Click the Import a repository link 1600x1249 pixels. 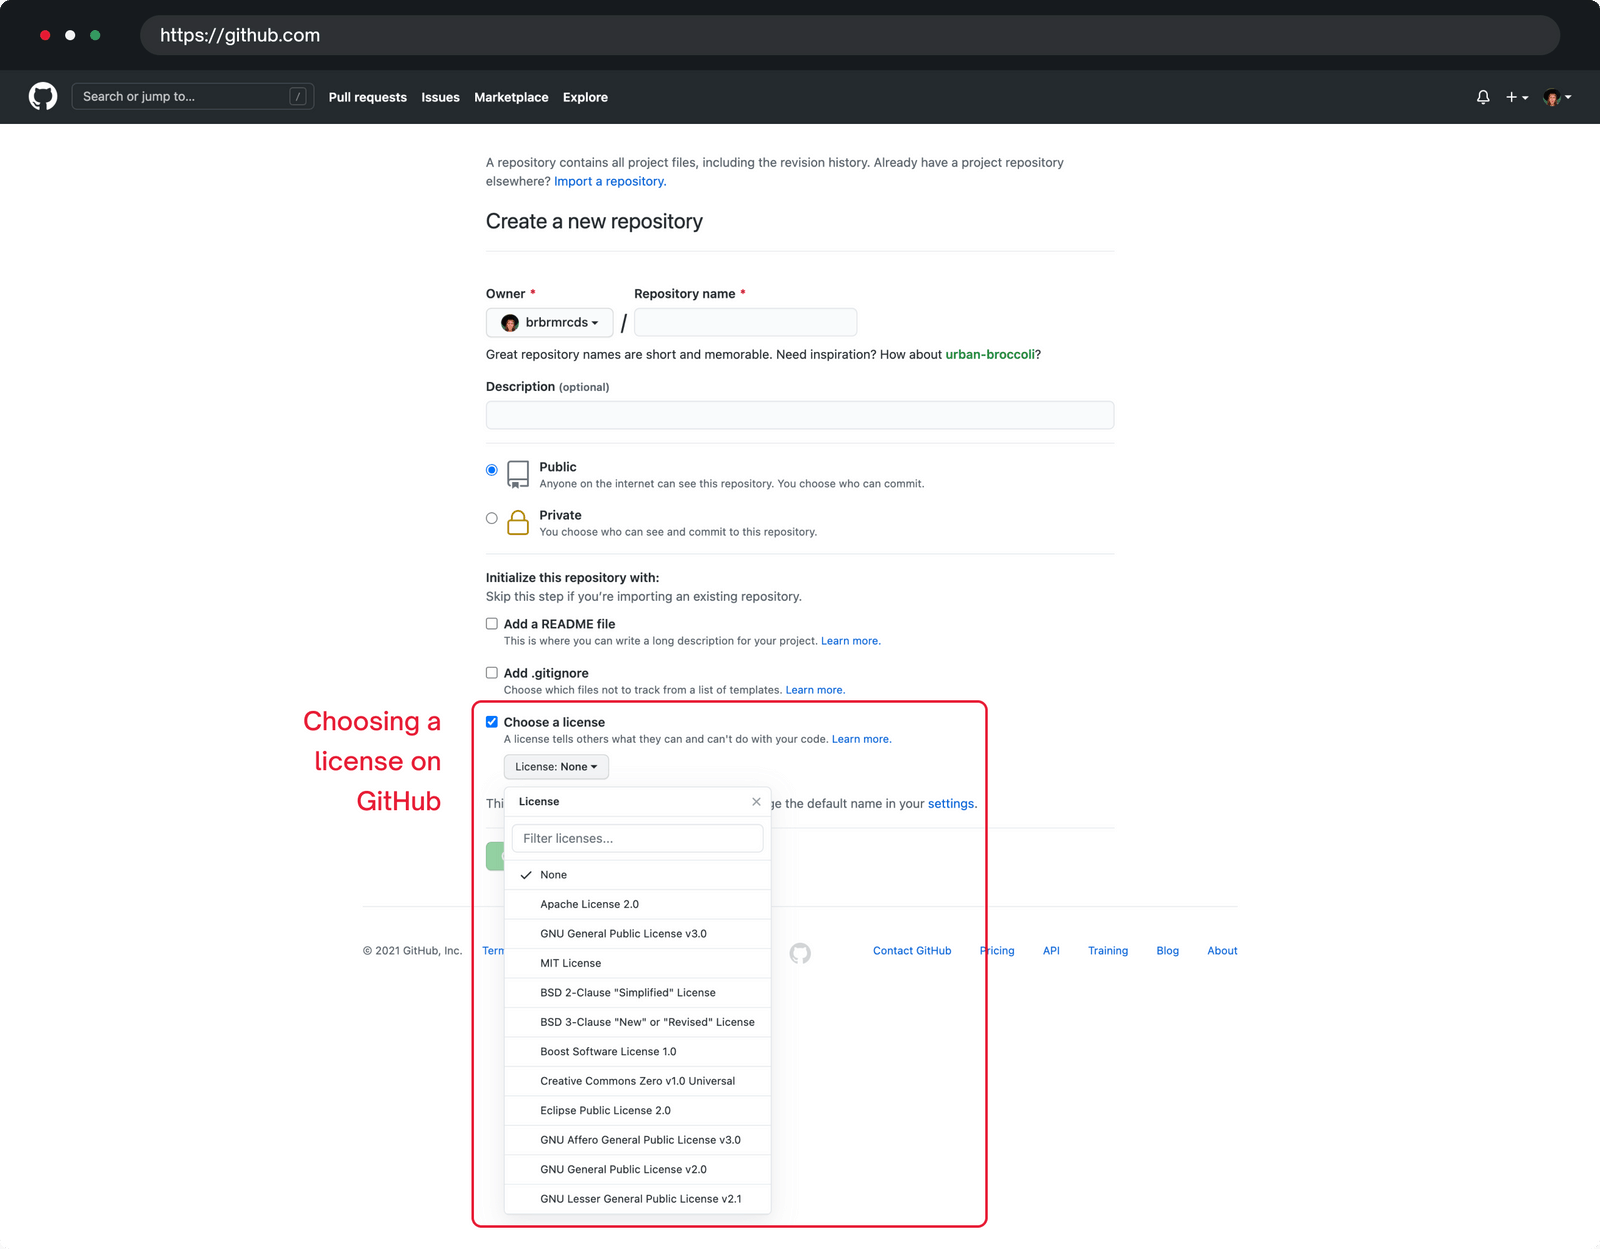point(610,181)
